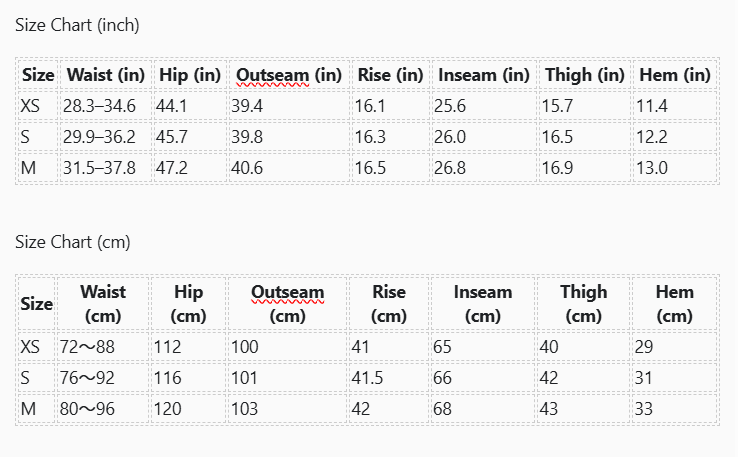This screenshot has width=738, height=457.
Task: Click the S rise cell 41.5
Action: (x=389, y=378)
